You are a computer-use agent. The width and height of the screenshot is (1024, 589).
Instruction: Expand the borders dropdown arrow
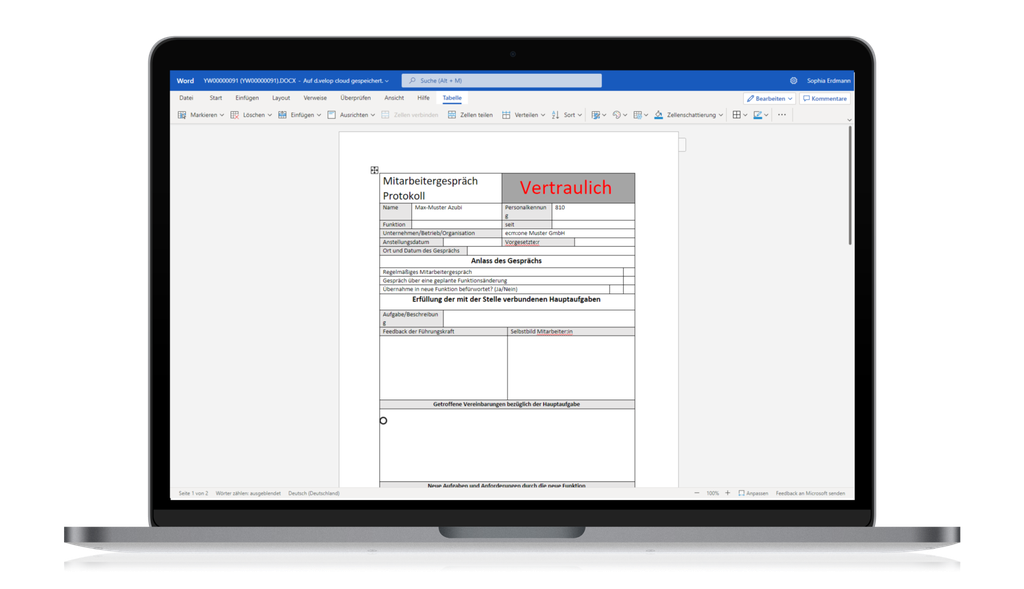(x=745, y=115)
